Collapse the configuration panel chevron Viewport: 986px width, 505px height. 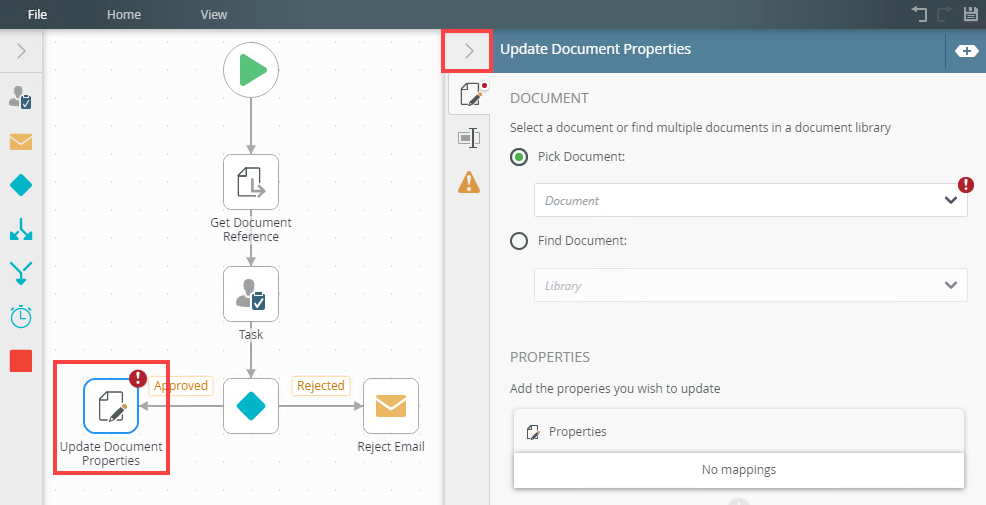point(468,51)
